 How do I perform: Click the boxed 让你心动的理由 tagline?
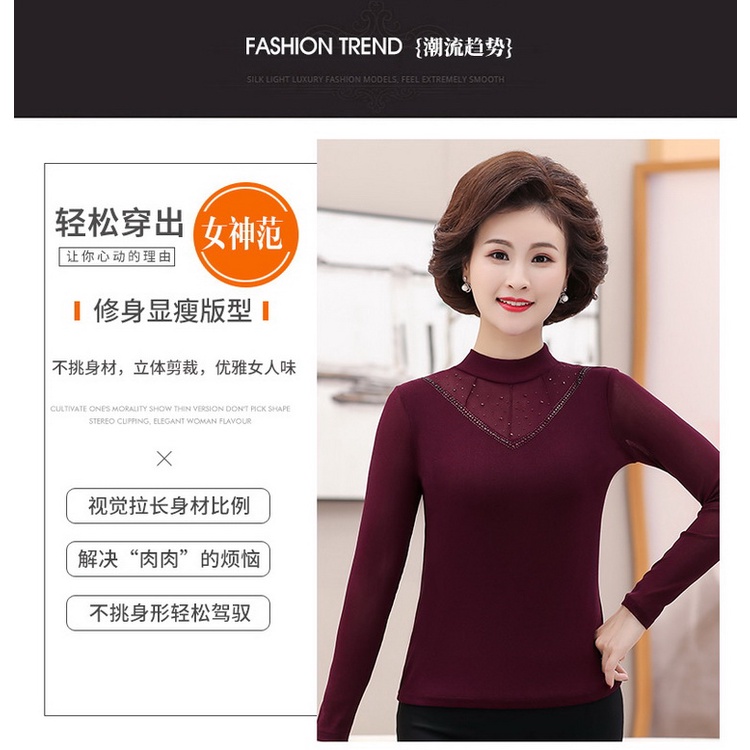pos(117,257)
